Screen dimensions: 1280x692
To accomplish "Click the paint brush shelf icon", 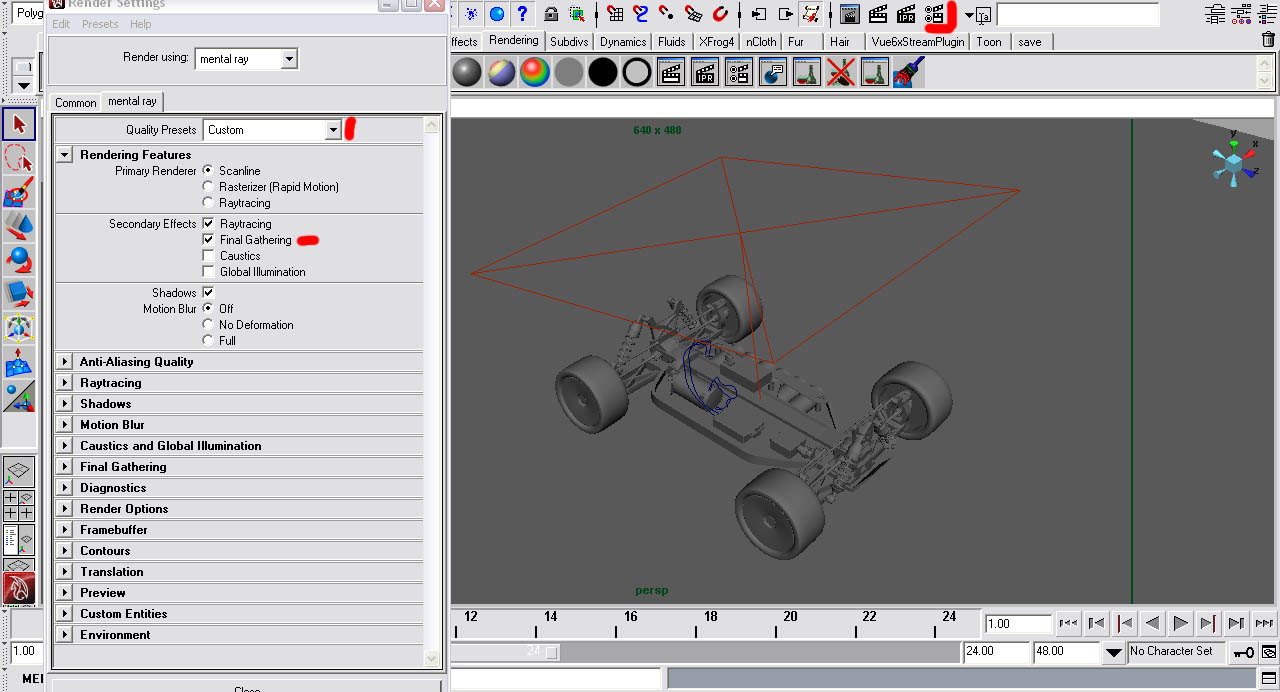I will pyautogui.click(x=909, y=72).
